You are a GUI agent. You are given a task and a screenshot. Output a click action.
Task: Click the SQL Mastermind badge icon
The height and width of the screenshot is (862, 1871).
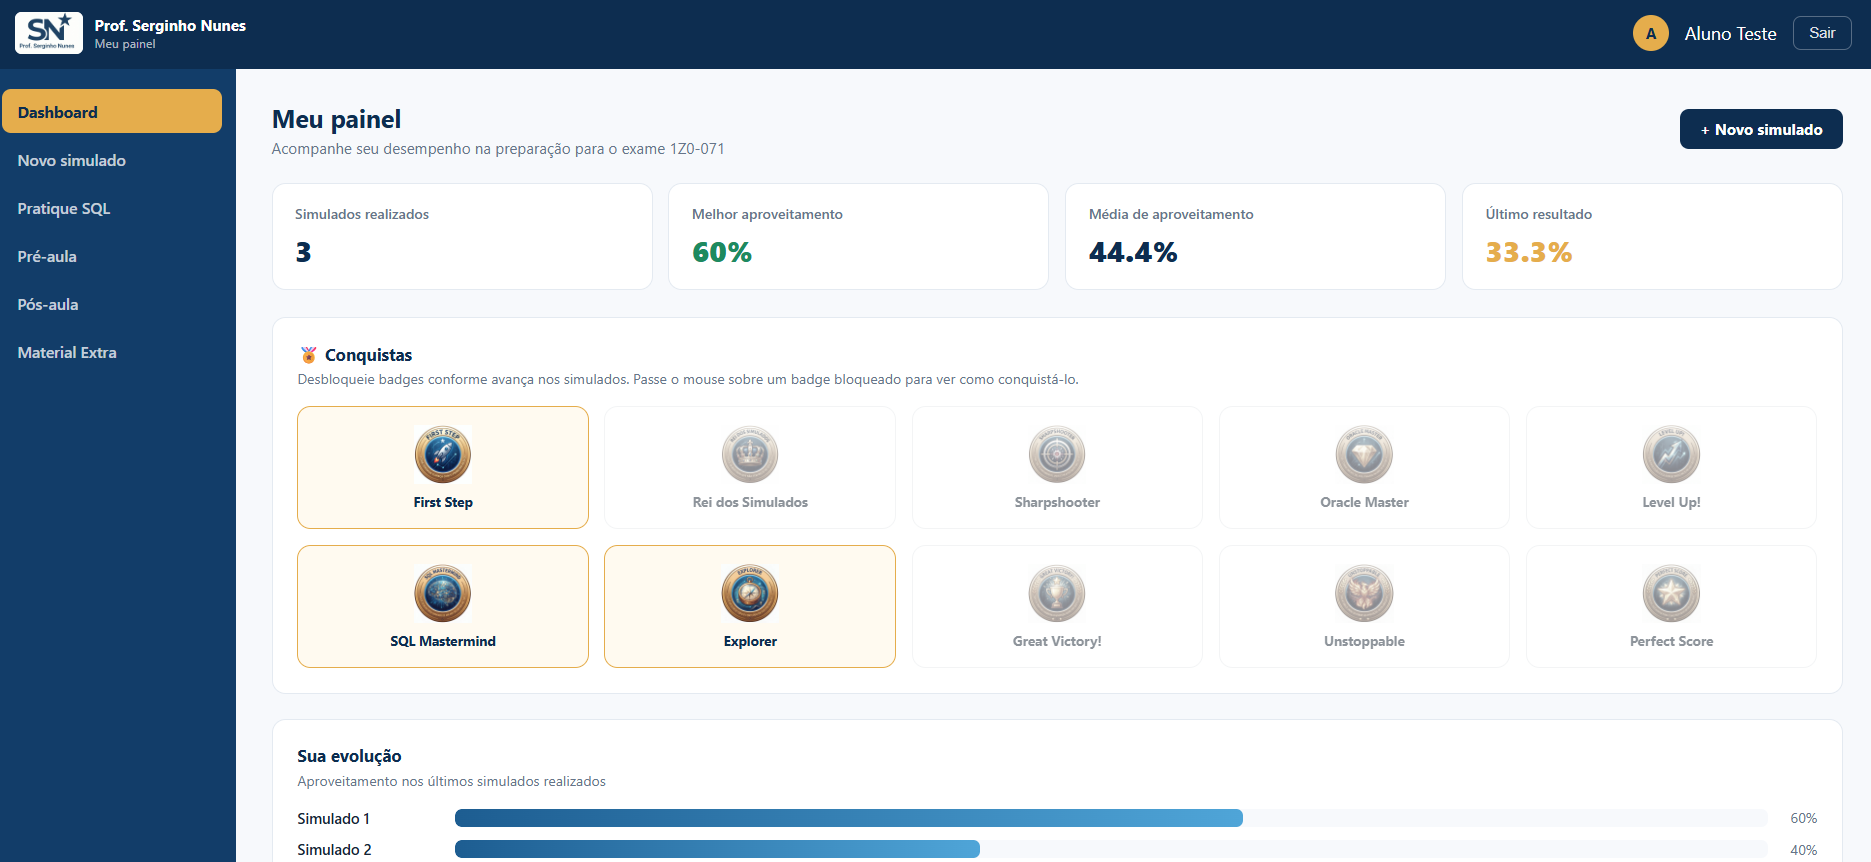443,594
